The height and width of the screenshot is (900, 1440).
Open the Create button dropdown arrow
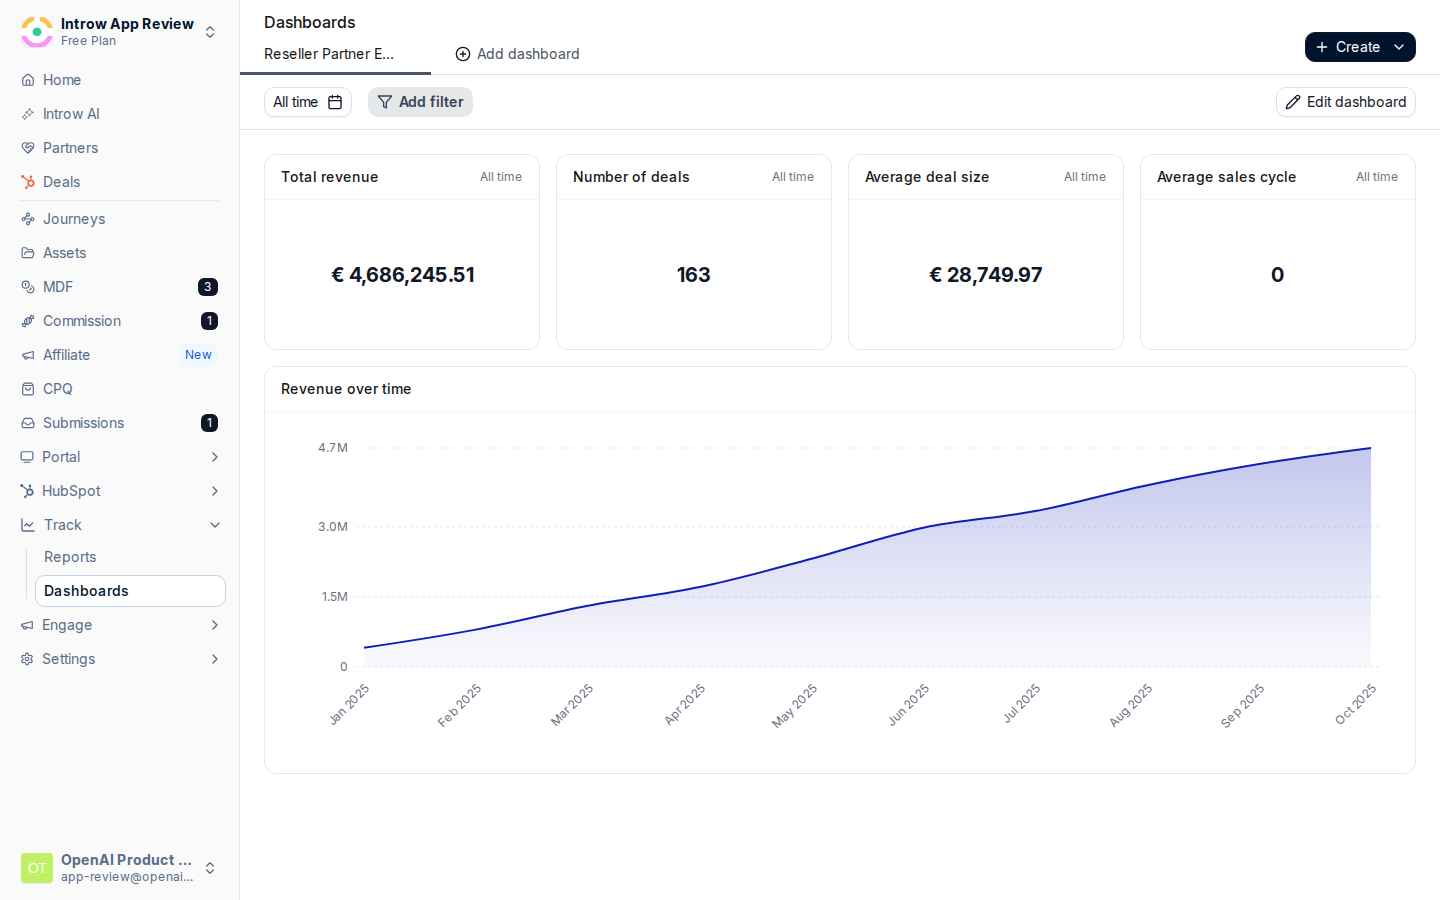coord(1399,47)
